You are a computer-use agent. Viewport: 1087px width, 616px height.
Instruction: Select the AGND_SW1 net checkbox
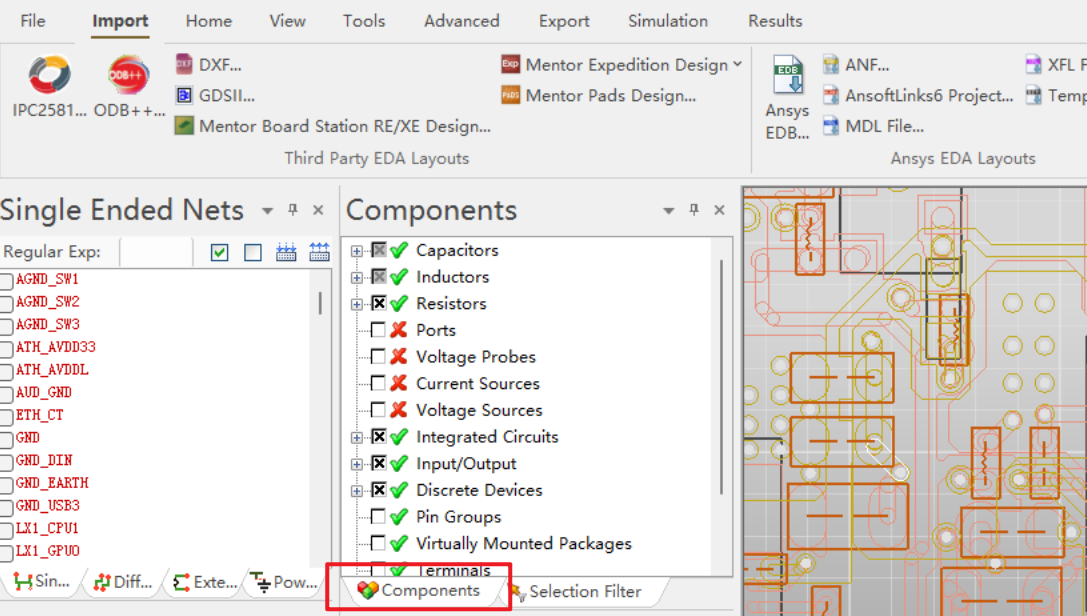tap(6, 281)
